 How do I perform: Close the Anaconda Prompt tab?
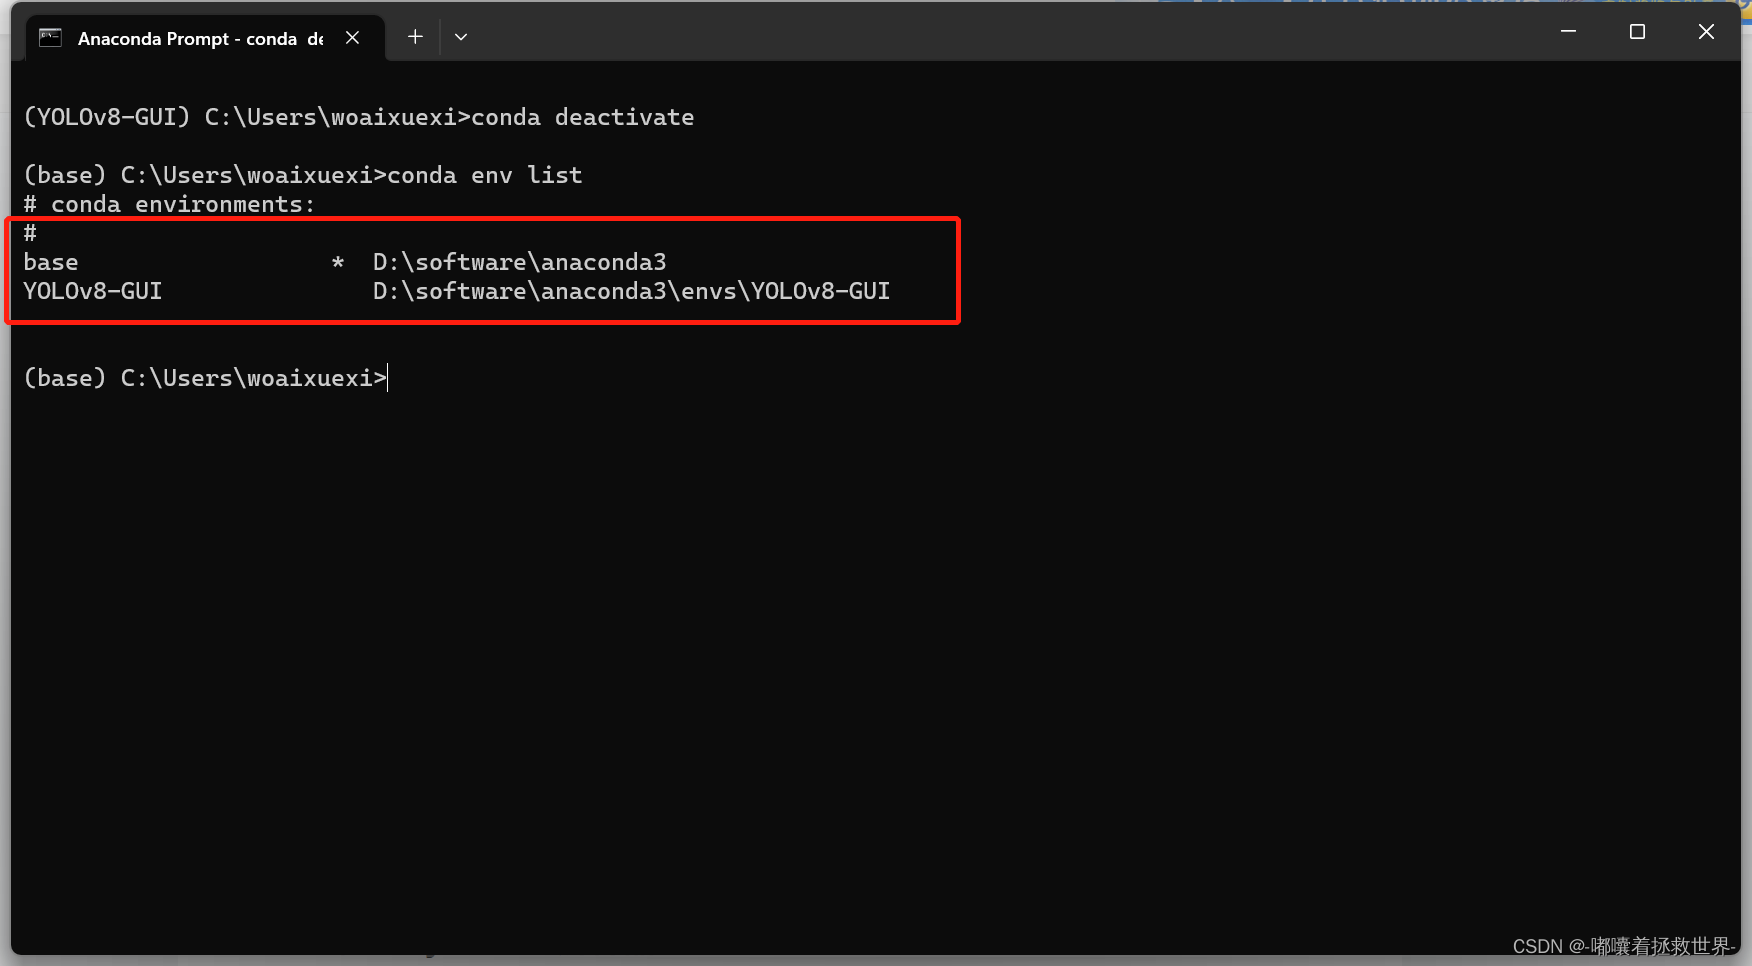click(352, 38)
